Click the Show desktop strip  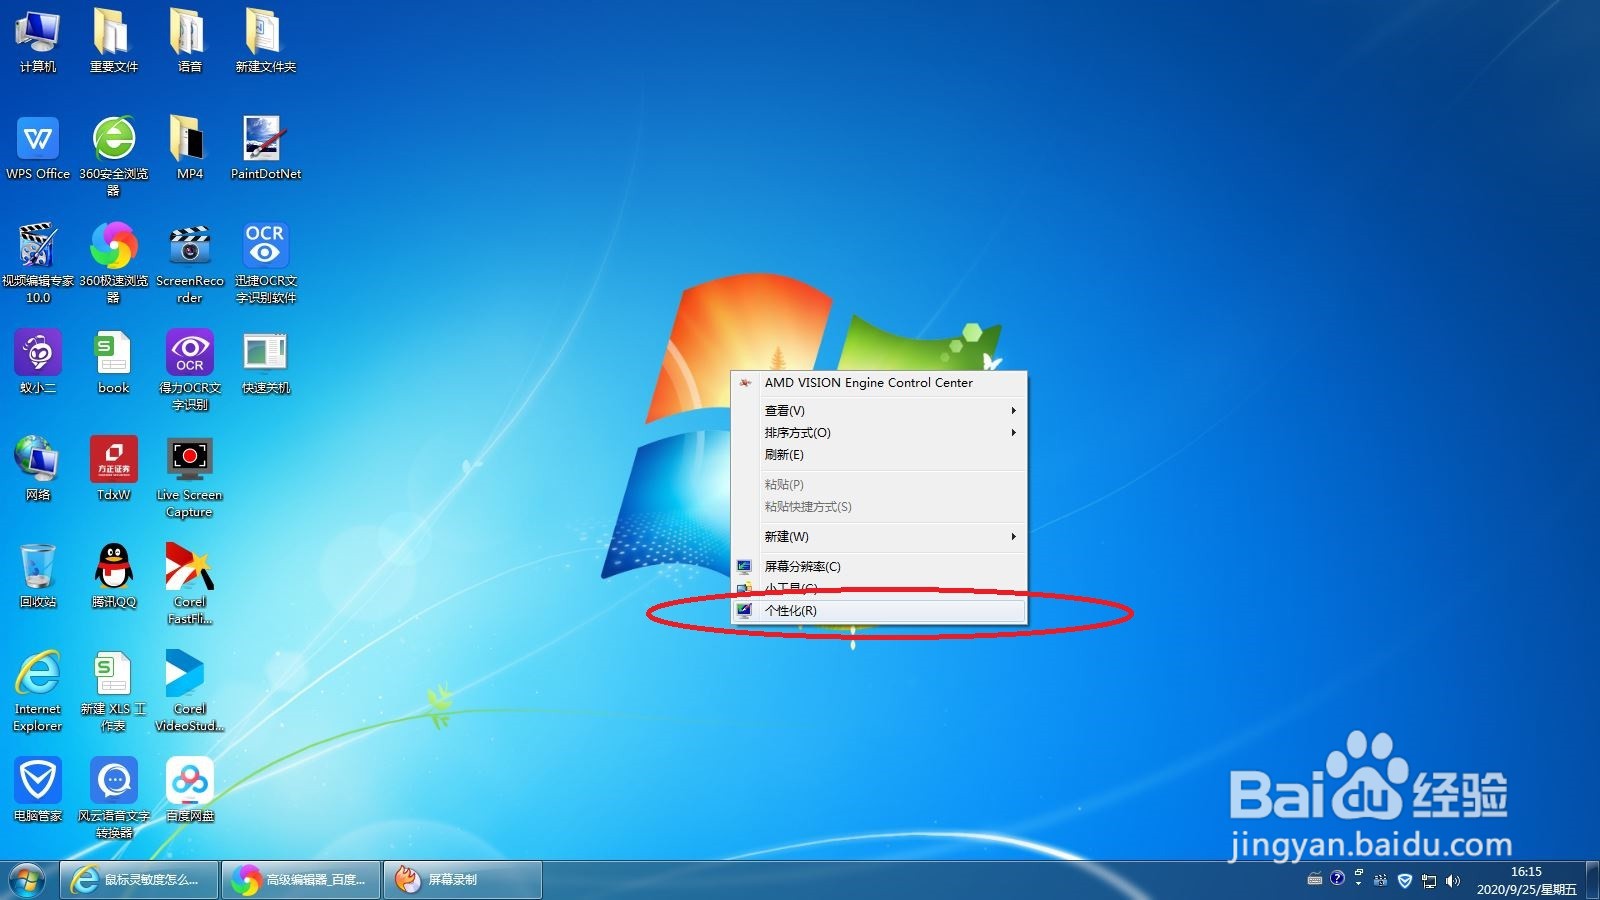coord(1593,880)
